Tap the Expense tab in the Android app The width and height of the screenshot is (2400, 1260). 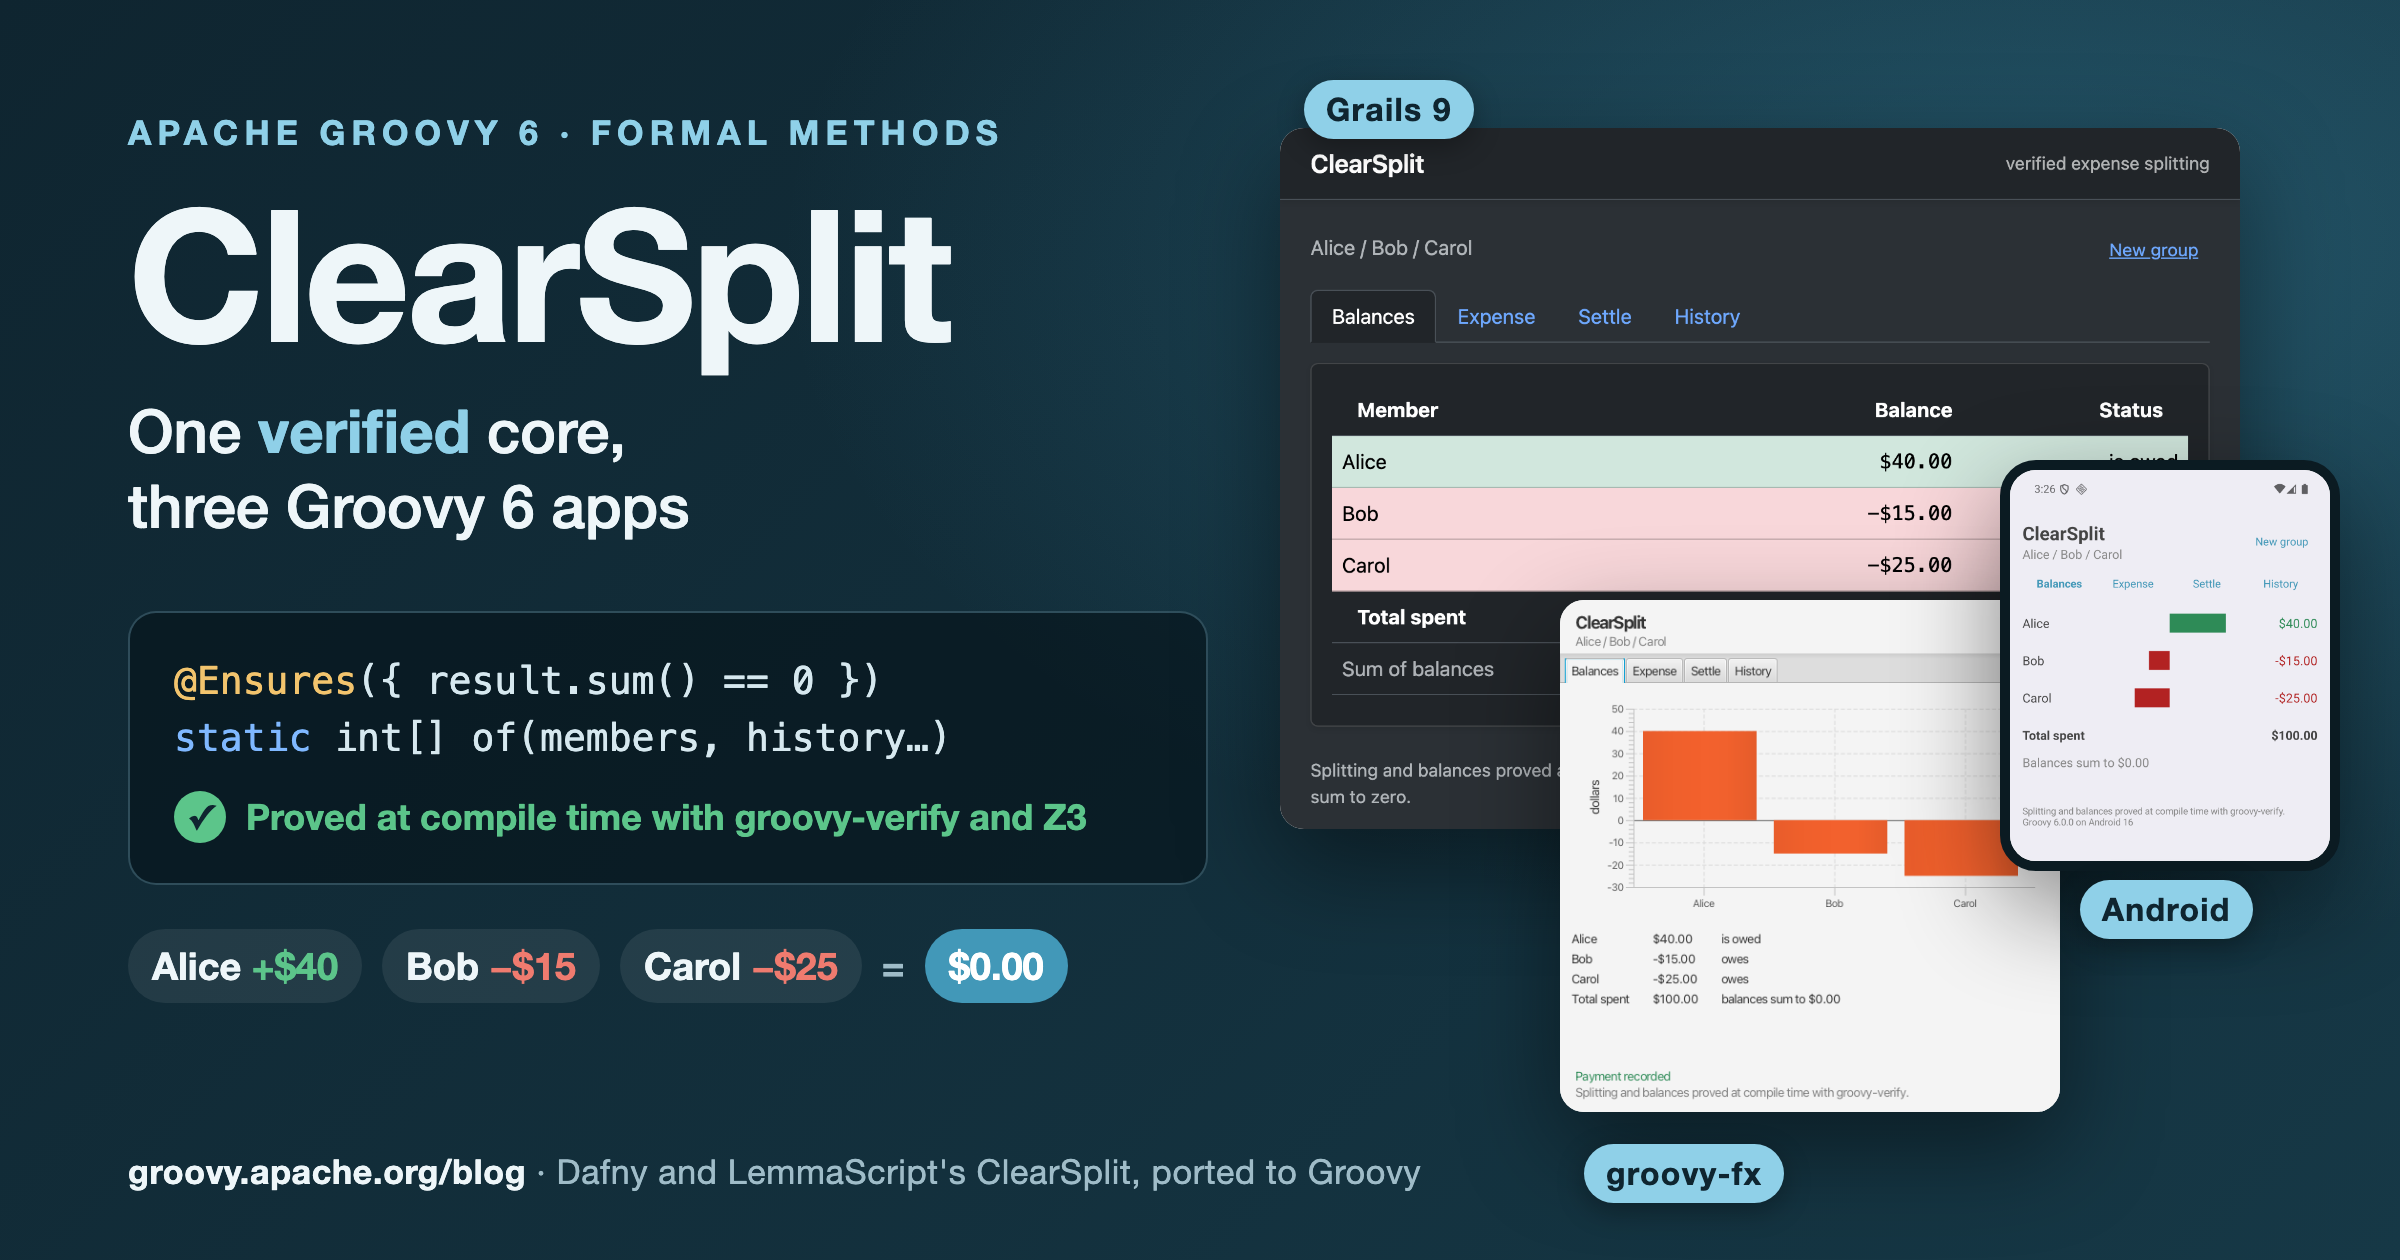[2133, 584]
